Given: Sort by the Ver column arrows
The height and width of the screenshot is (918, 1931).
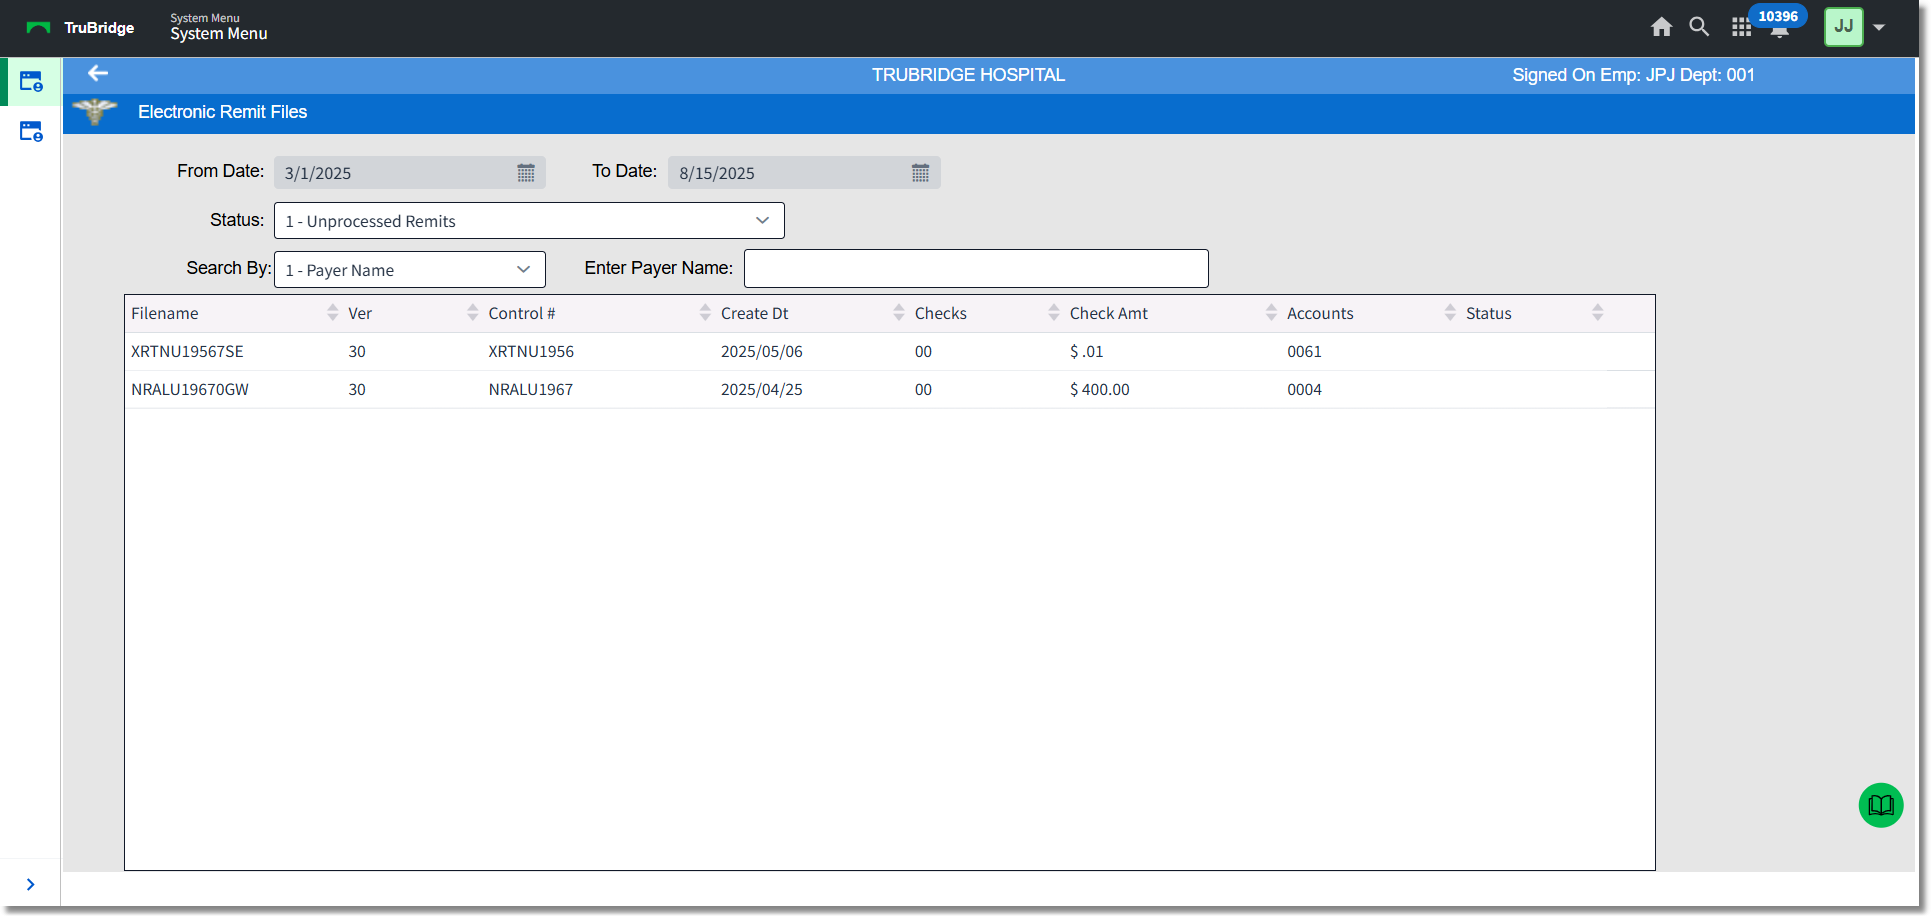Looking at the screenshot, I should pyautogui.click(x=472, y=313).
